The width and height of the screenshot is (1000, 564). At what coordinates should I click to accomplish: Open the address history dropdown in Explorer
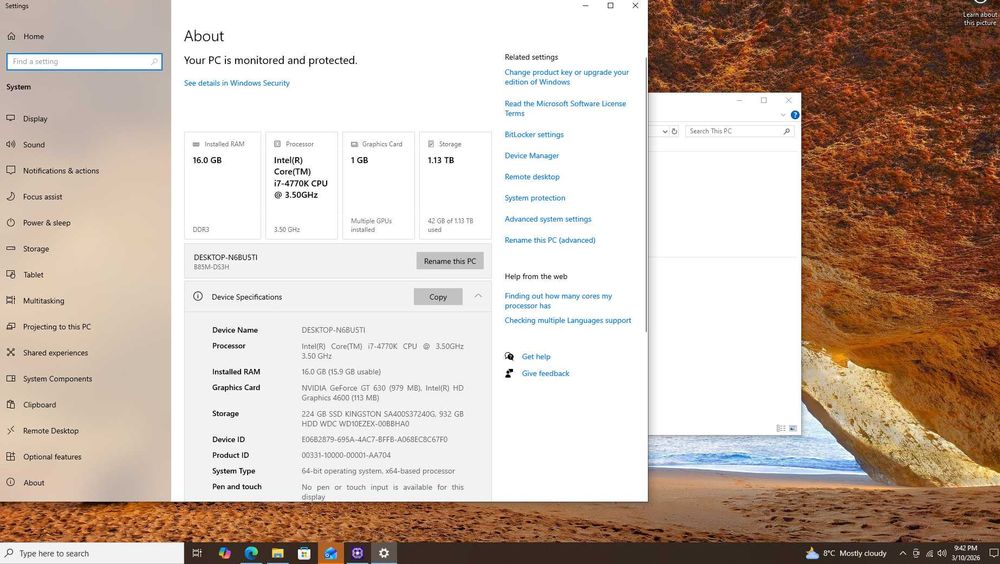pos(665,131)
